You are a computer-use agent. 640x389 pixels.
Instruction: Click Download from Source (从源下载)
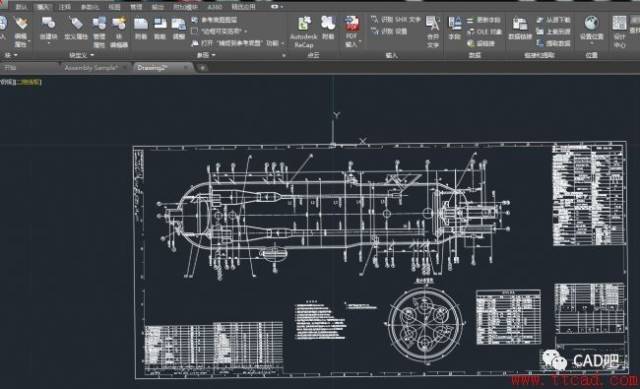553,20
